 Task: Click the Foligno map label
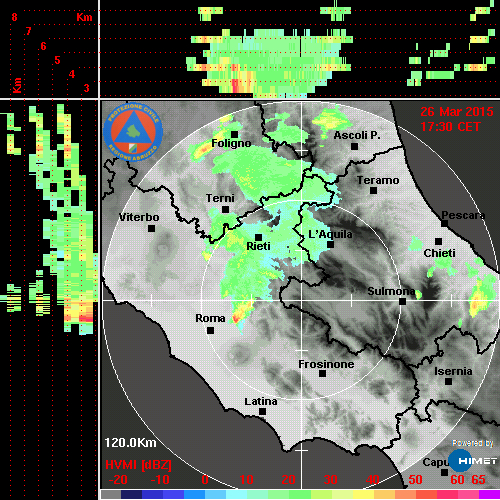click(x=231, y=144)
